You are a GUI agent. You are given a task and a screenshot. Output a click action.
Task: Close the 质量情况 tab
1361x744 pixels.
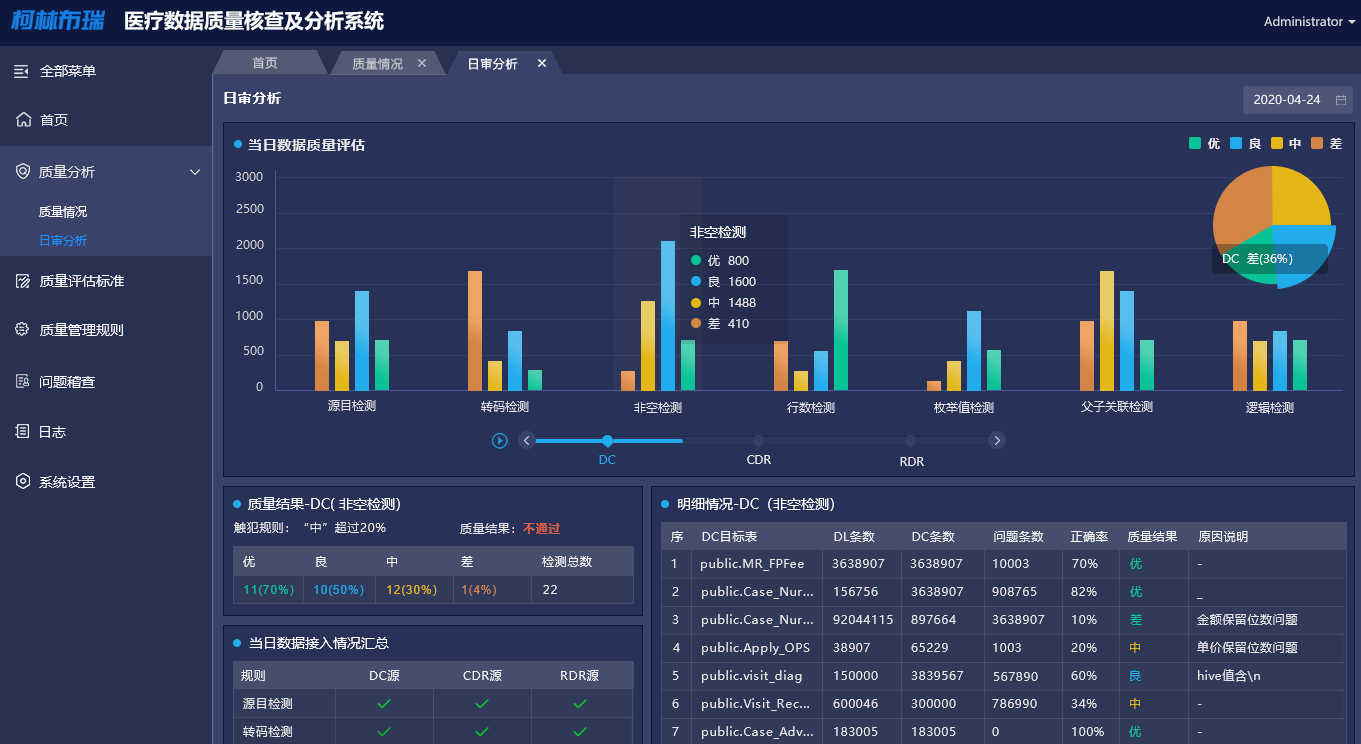[422, 63]
